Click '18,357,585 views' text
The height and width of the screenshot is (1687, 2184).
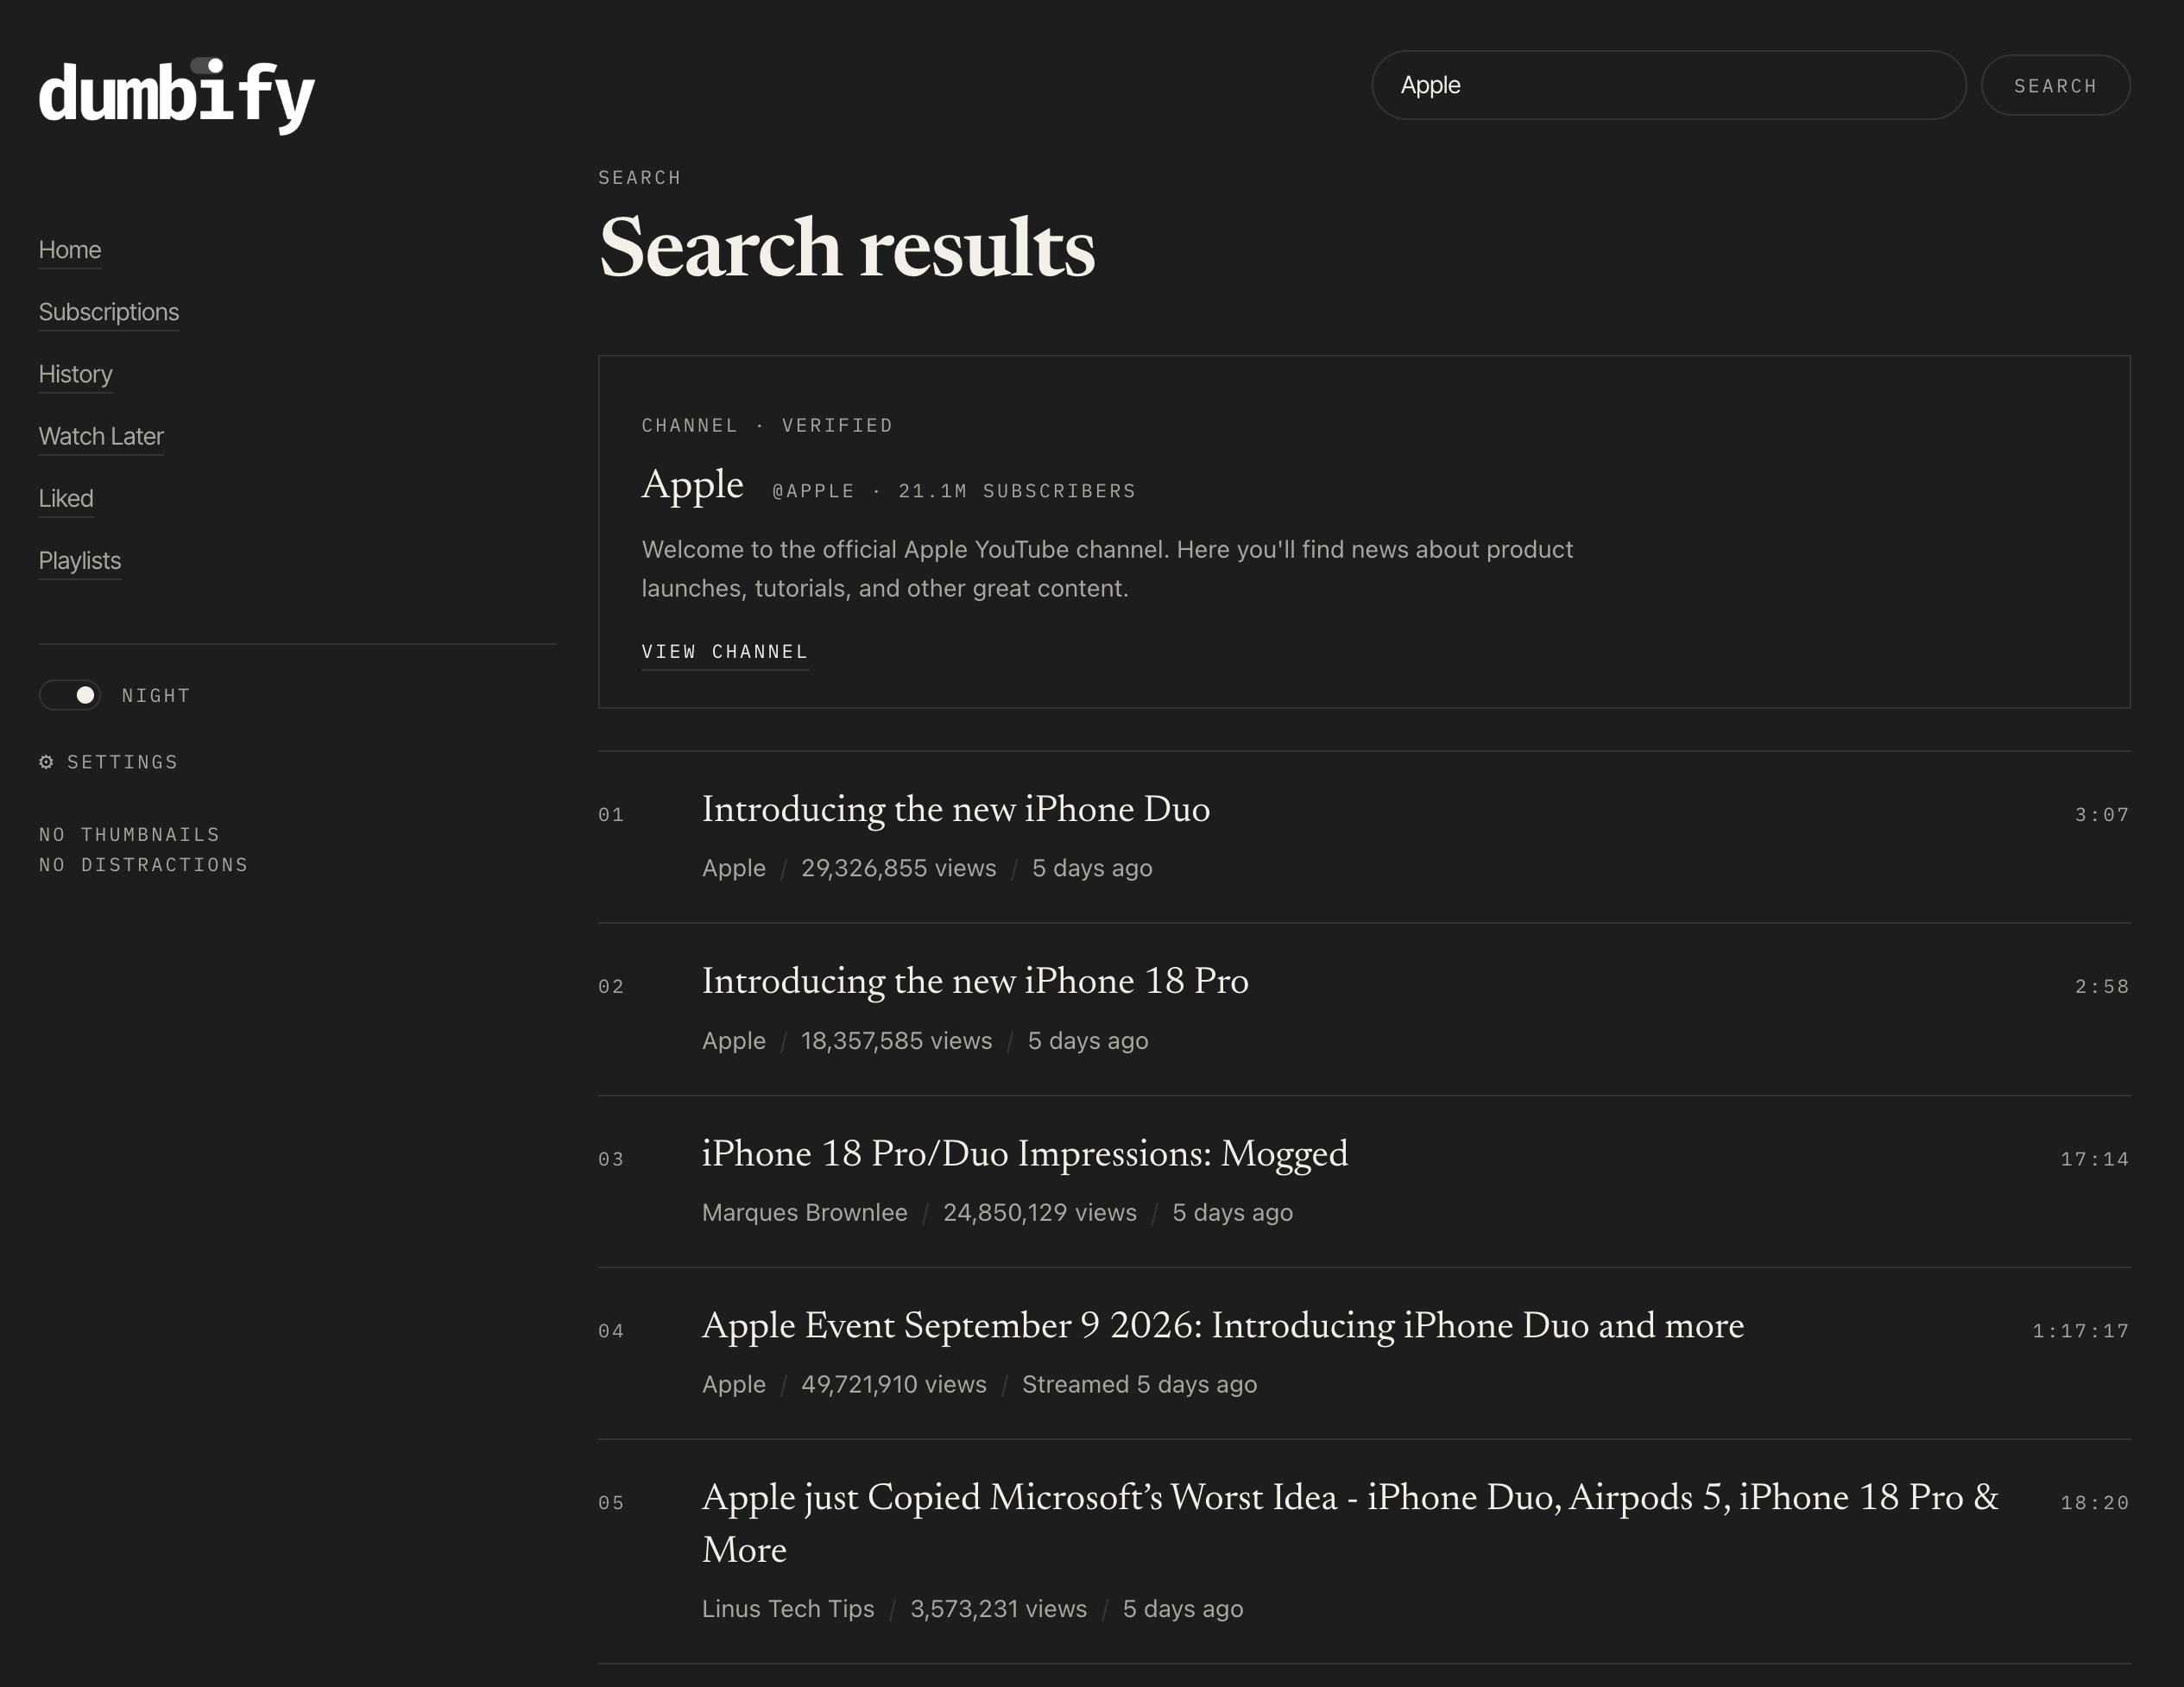pos(897,1041)
